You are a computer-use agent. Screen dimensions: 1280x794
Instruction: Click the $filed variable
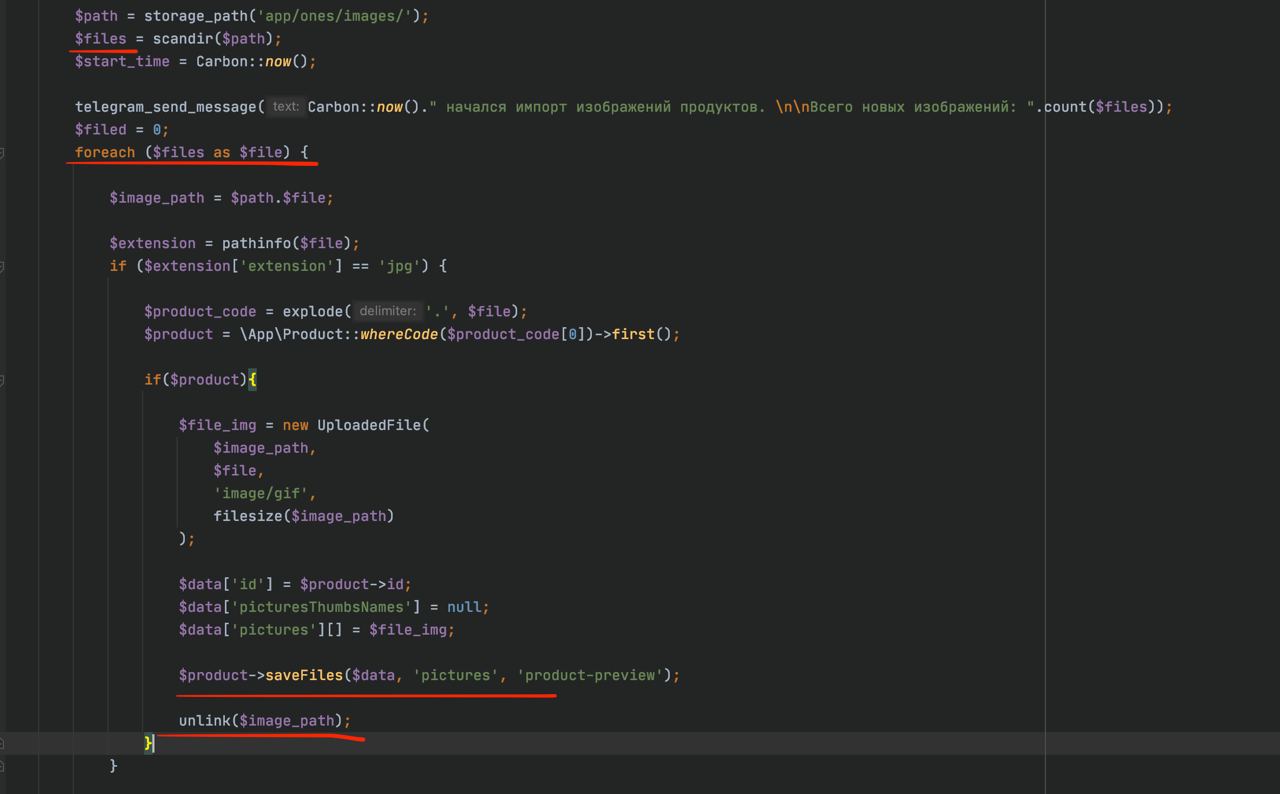point(101,130)
